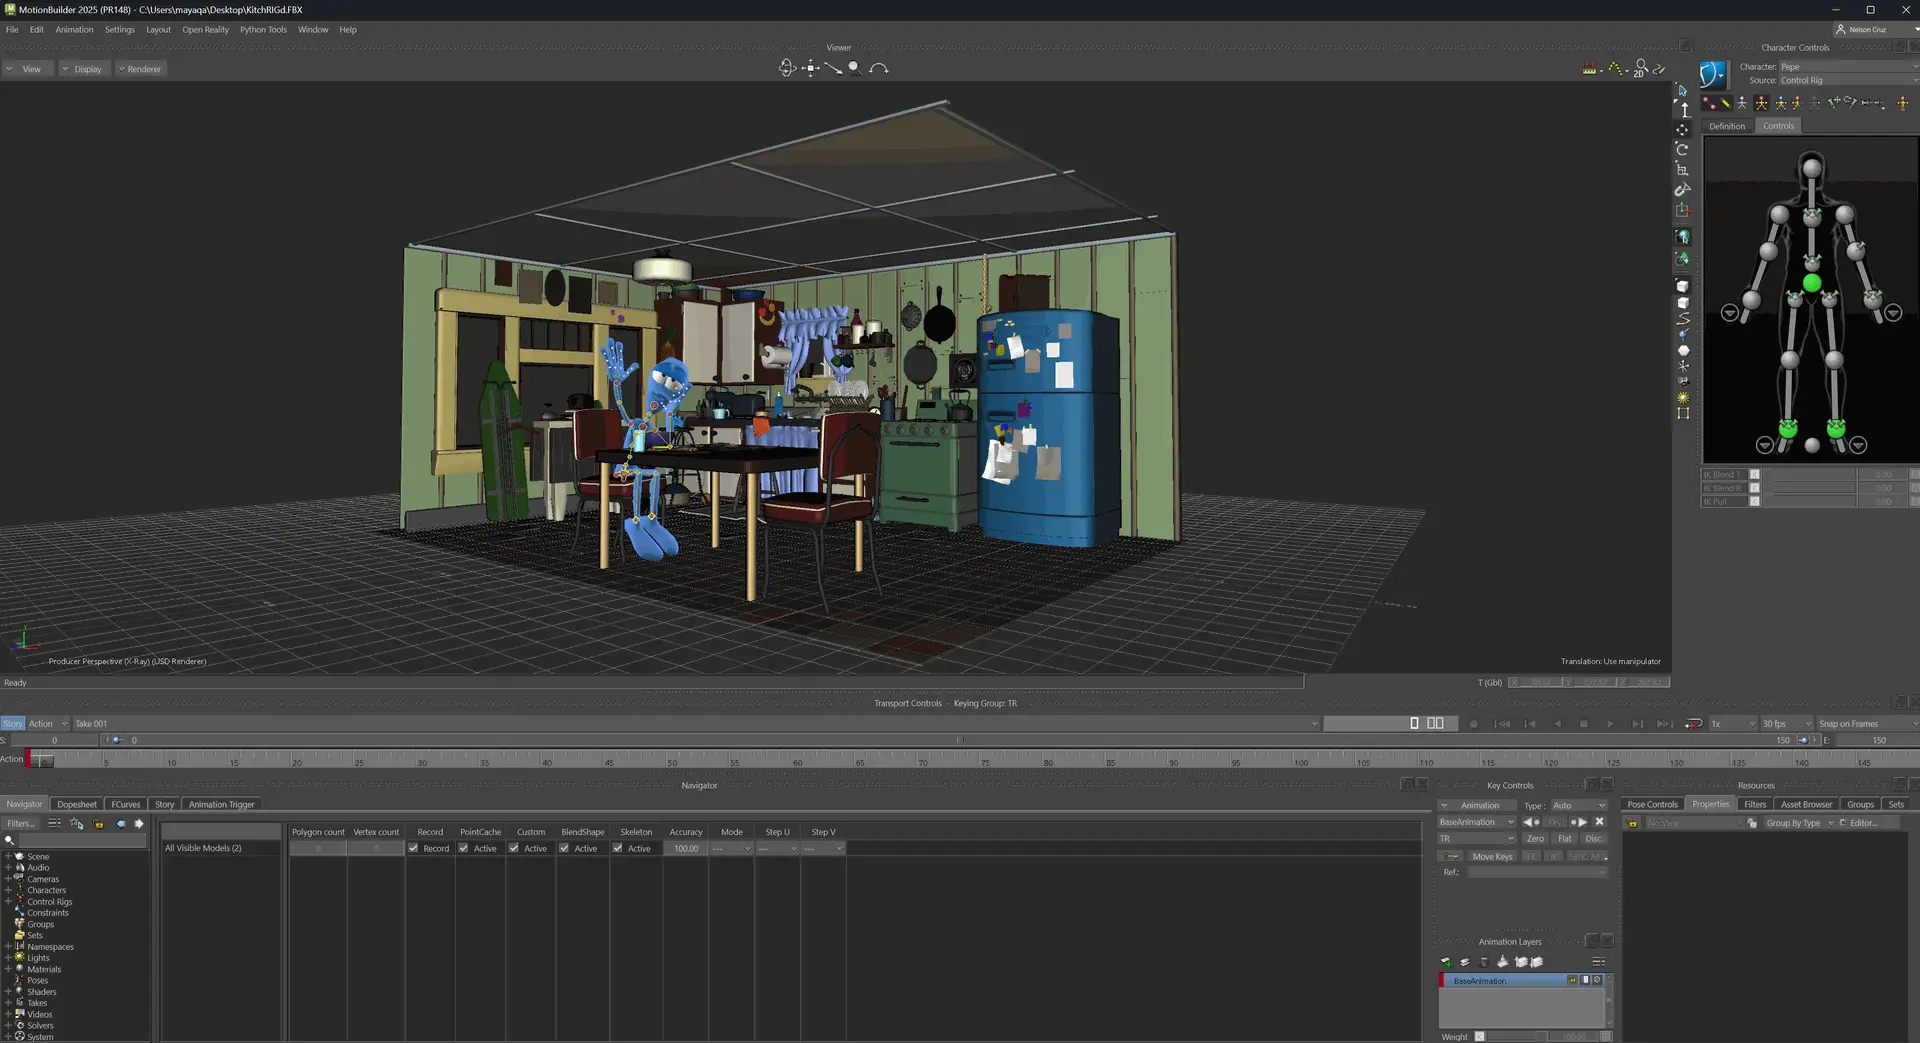The image size is (1920, 1043).
Task: Click the Properties panel lock icon
Action: pos(1633,823)
